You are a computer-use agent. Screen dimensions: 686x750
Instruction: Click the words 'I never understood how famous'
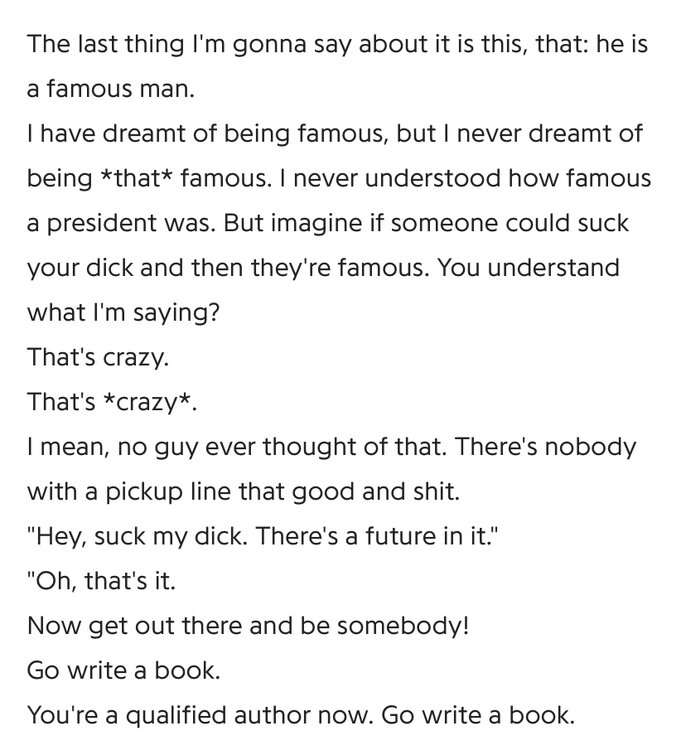[472, 178]
